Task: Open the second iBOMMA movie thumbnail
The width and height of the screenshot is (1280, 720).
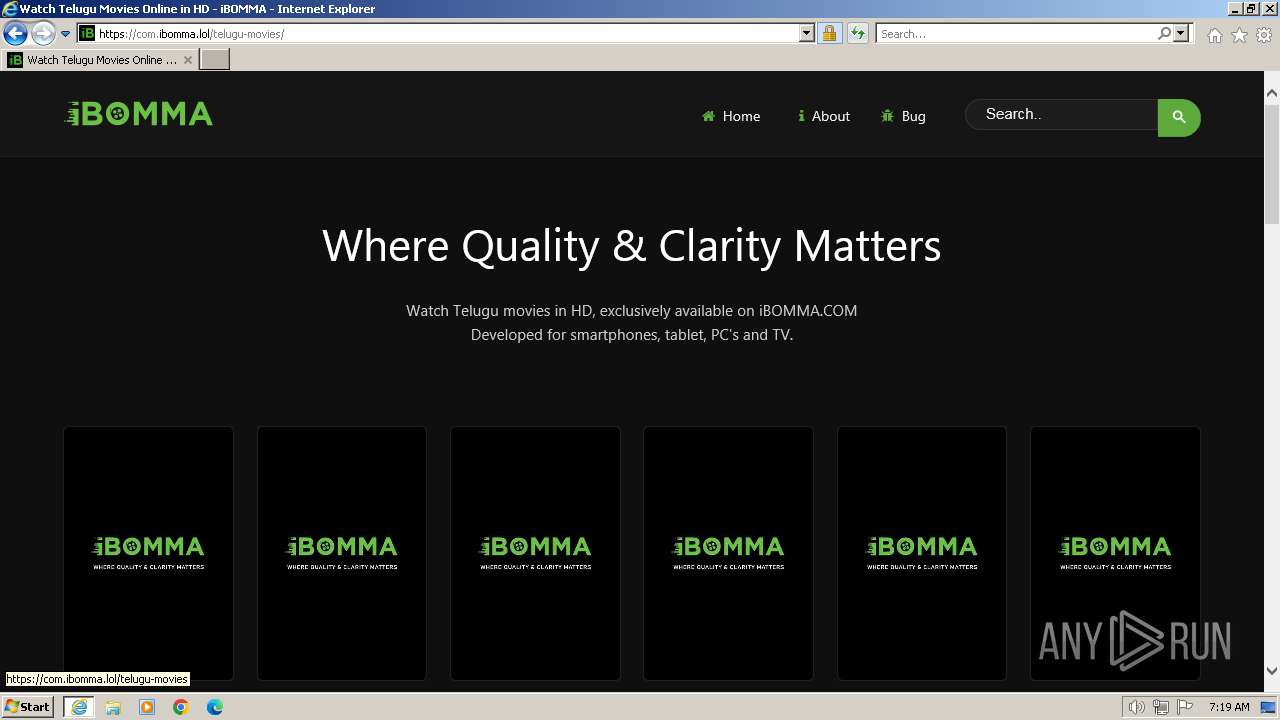Action: 342,553
